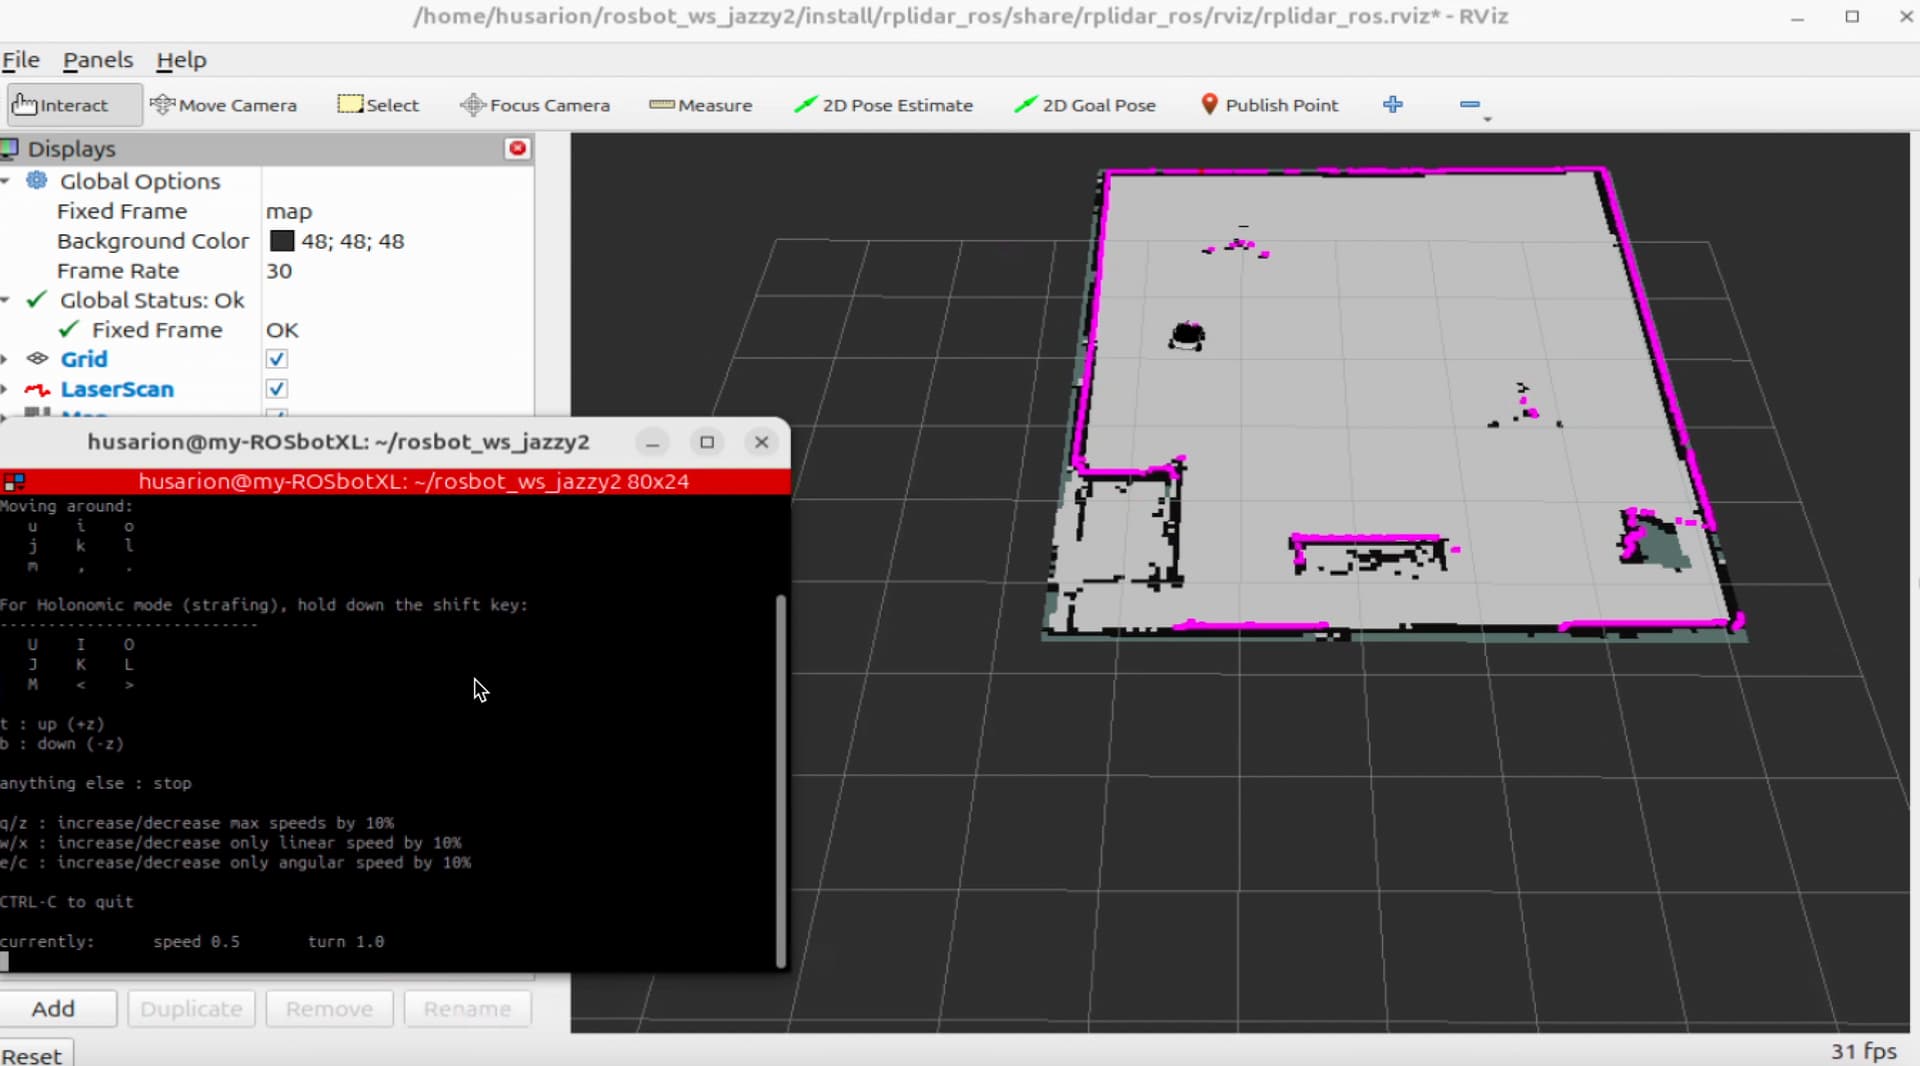Click the blue minus remove-tool icon
Image resolution: width=1920 pixels, height=1066 pixels.
[1469, 105]
